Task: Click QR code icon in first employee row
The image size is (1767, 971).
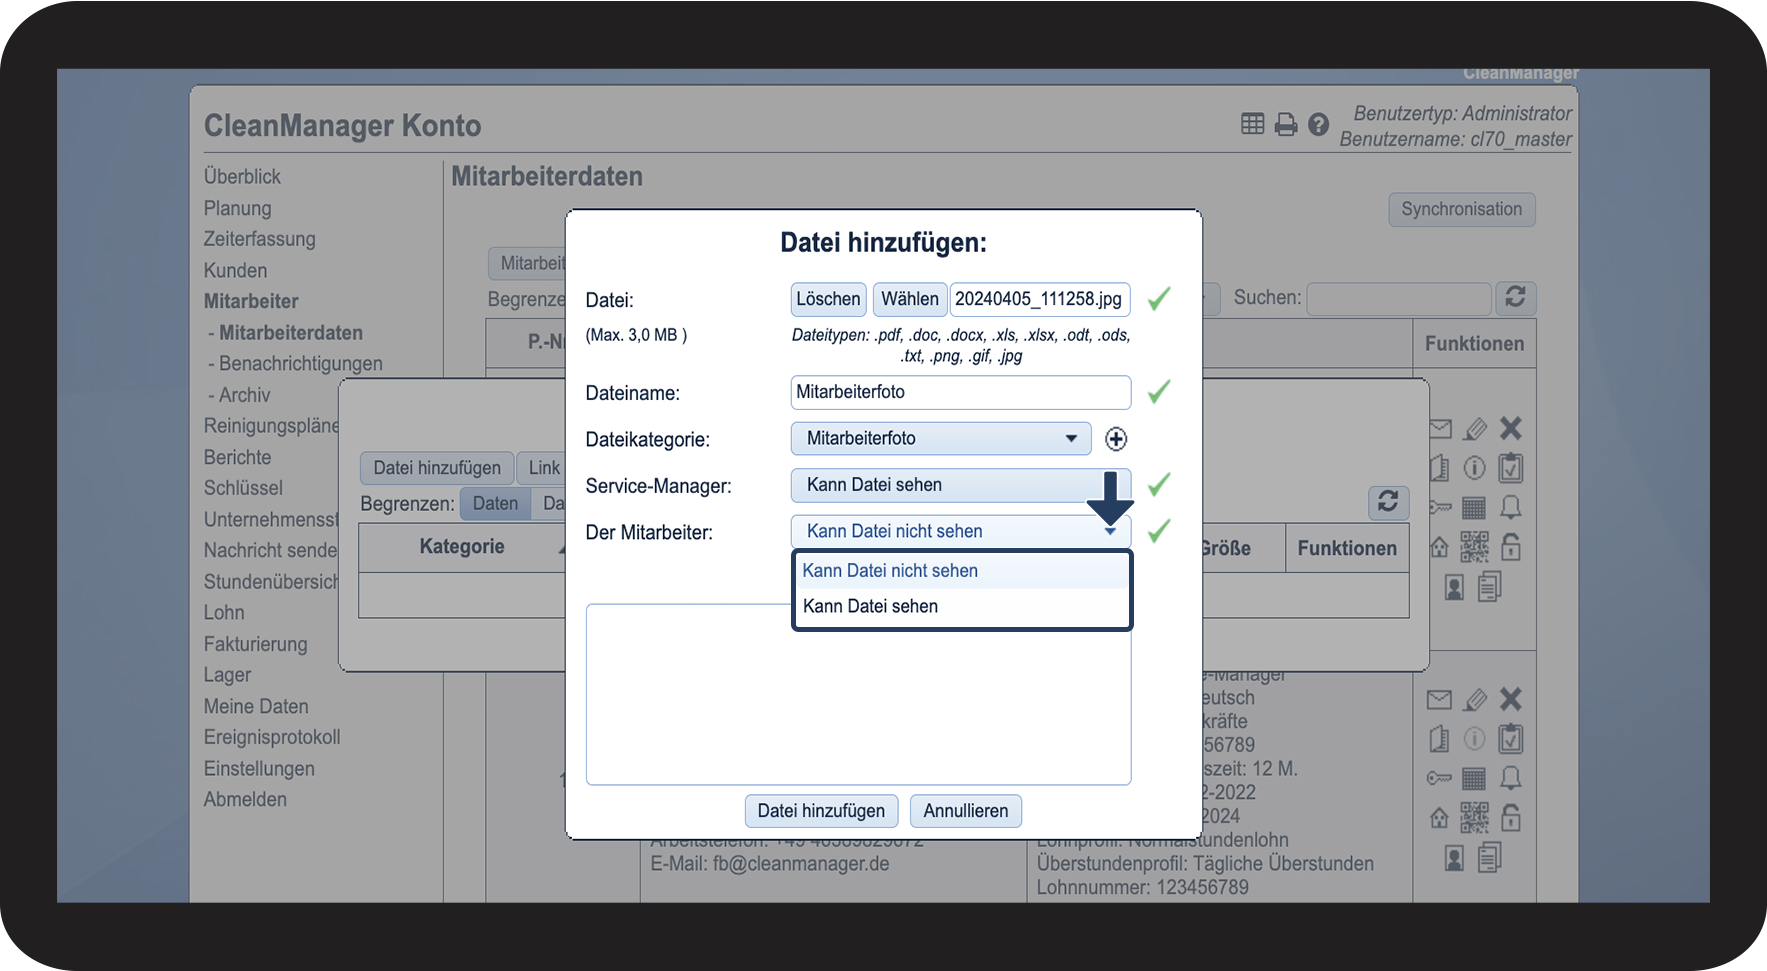Action: [x=1474, y=547]
